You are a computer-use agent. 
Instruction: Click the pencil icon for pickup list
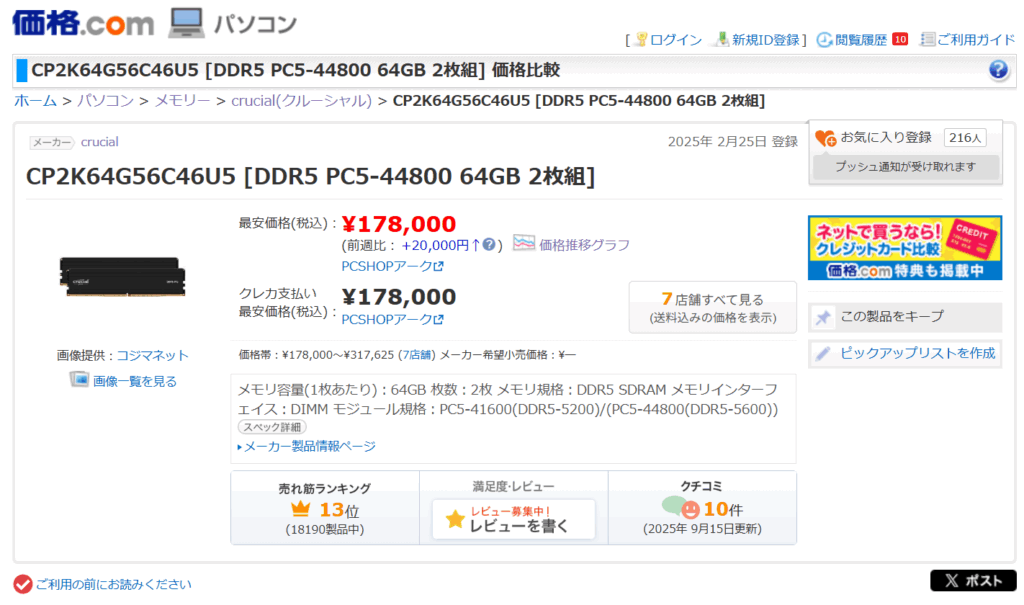point(823,353)
